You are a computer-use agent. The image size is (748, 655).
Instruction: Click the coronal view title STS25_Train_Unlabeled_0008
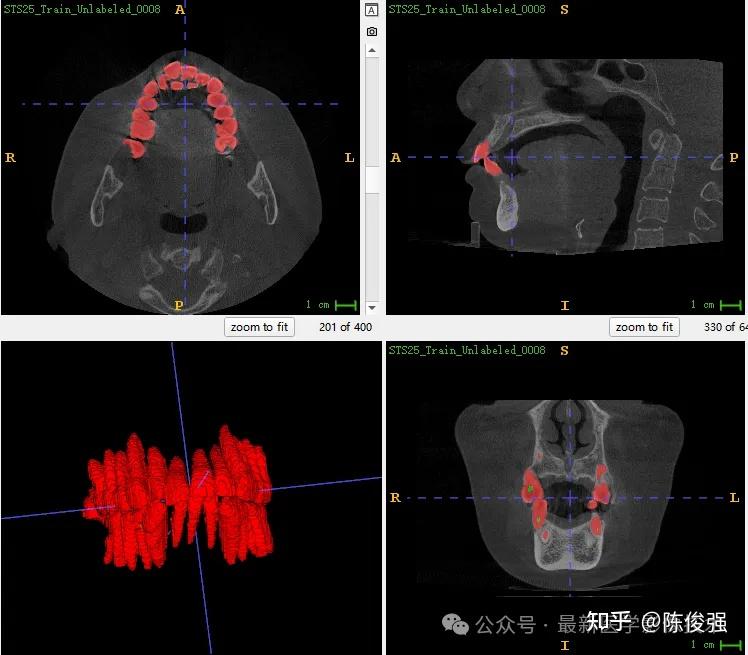tap(467, 350)
